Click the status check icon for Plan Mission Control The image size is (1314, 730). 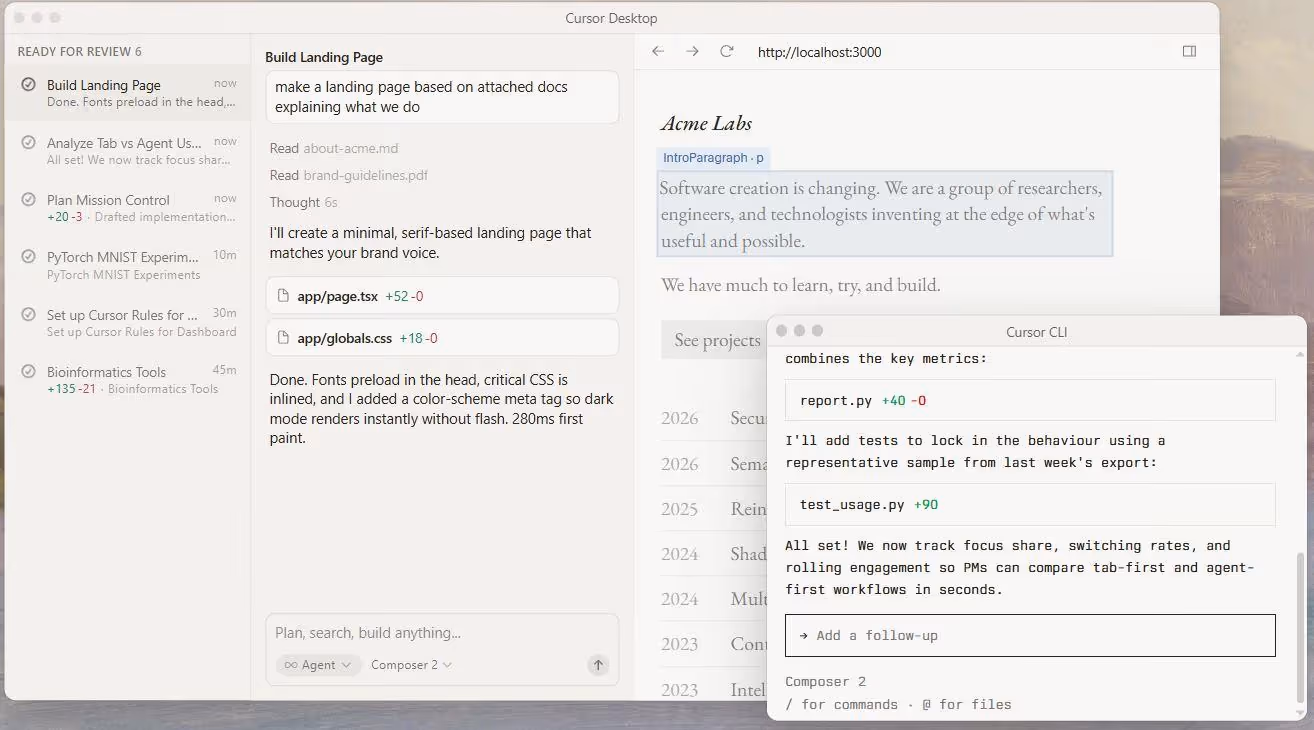point(29,200)
